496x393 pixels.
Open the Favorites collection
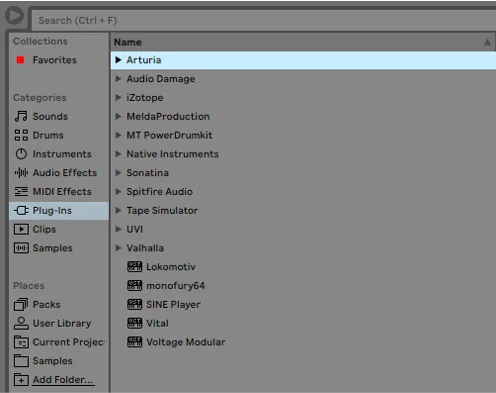(x=55, y=60)
